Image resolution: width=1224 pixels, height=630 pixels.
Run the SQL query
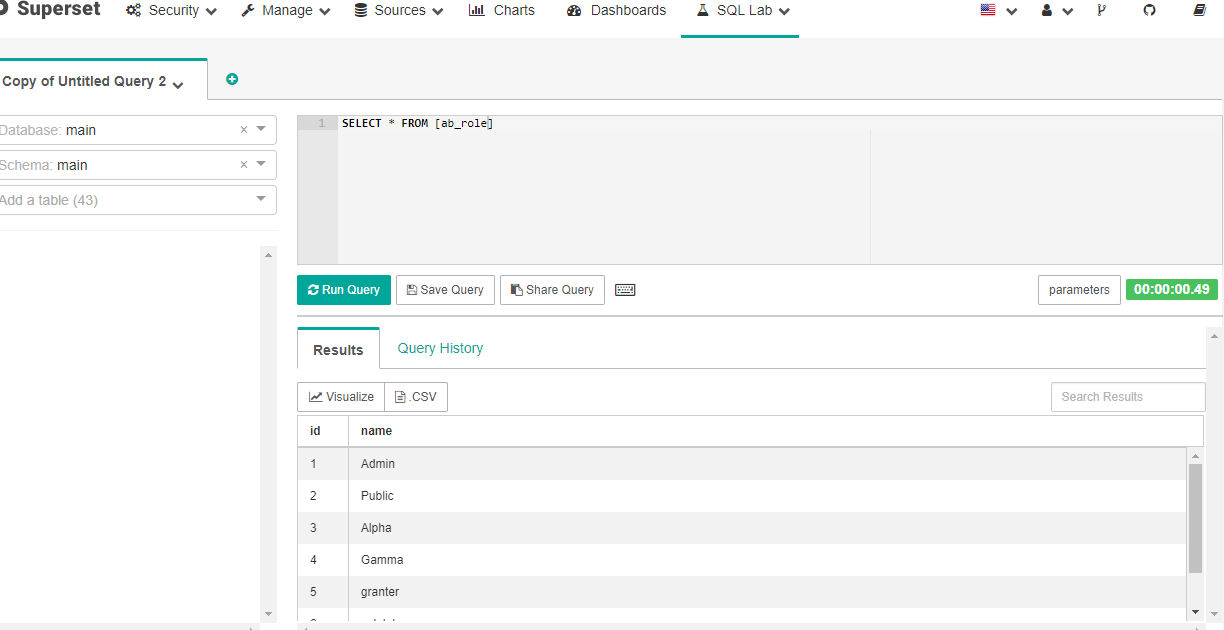343,290
